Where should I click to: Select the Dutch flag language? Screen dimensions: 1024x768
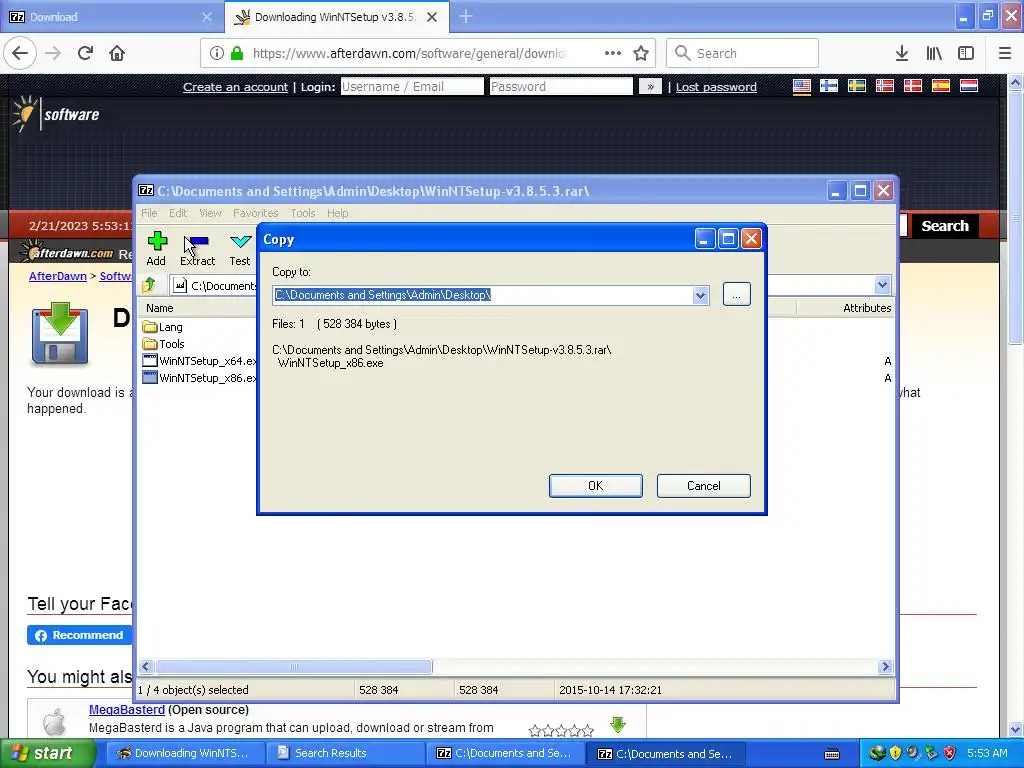(x=968, y=86)
